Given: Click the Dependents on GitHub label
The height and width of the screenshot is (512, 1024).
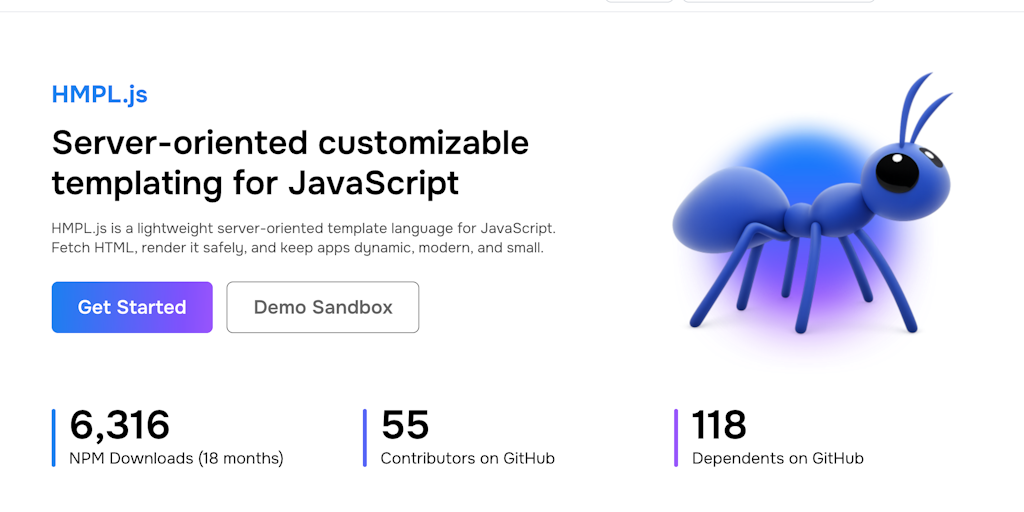Looking at the screenshot, I should [x=778, y=459].
